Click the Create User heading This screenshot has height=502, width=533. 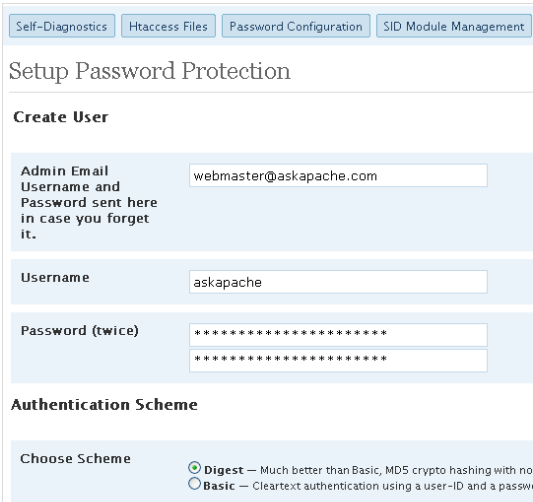(x=61, y=117)
